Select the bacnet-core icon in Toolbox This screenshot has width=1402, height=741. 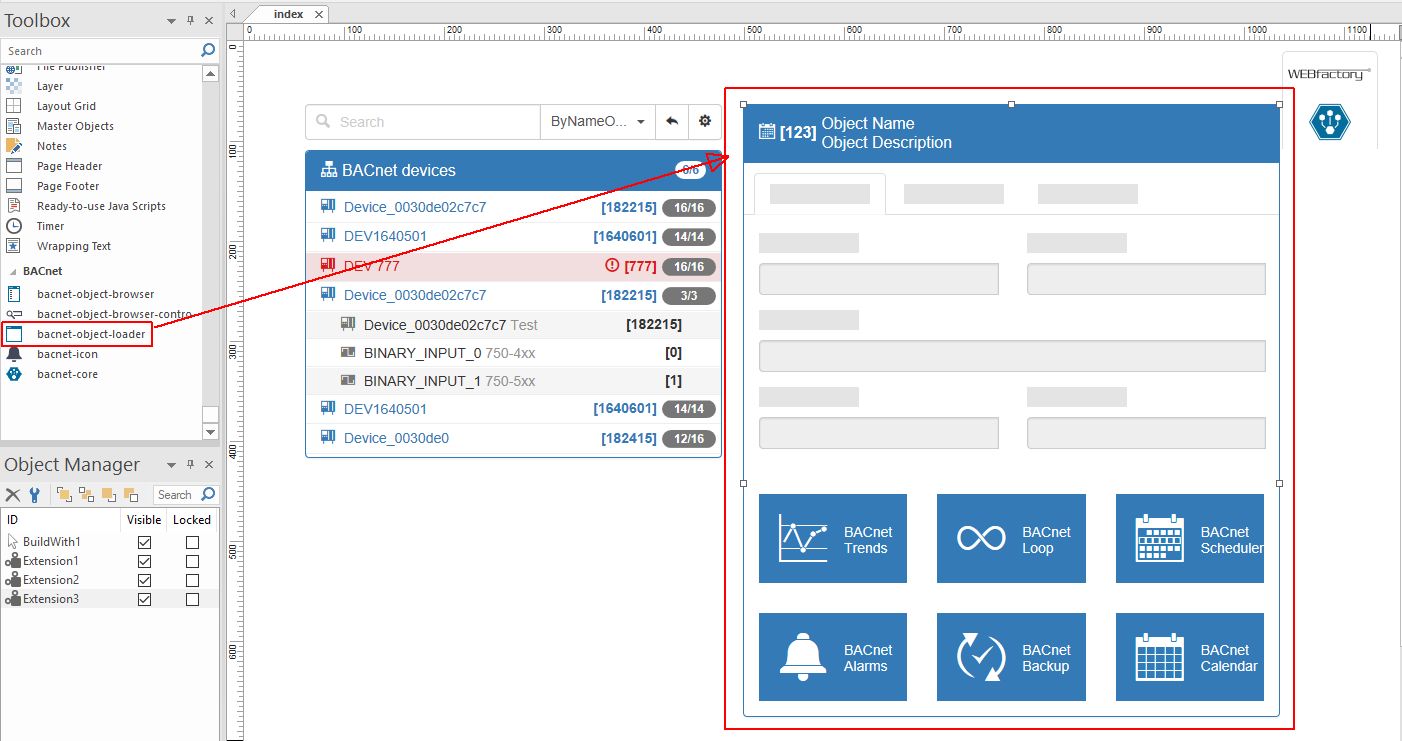tap(14, 374)
